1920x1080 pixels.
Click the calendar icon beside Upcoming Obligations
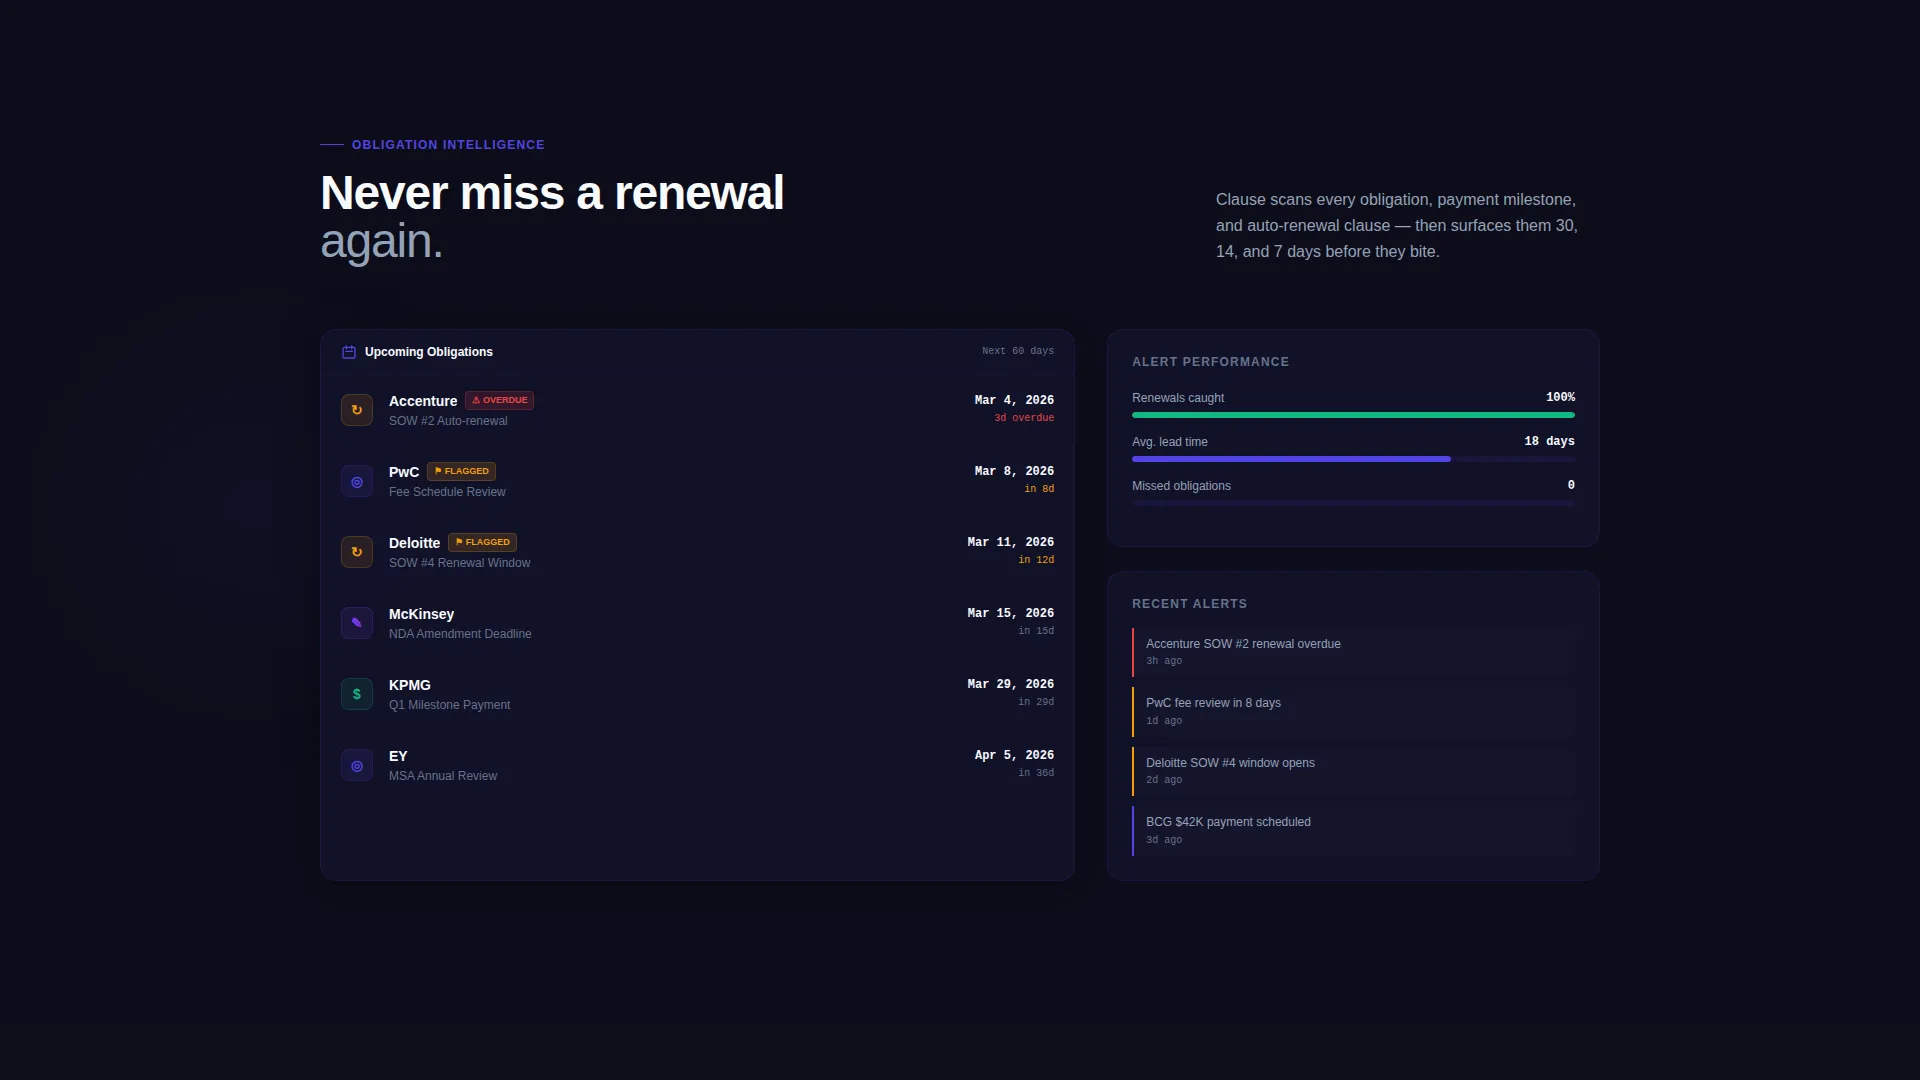(x=349, y=352)
